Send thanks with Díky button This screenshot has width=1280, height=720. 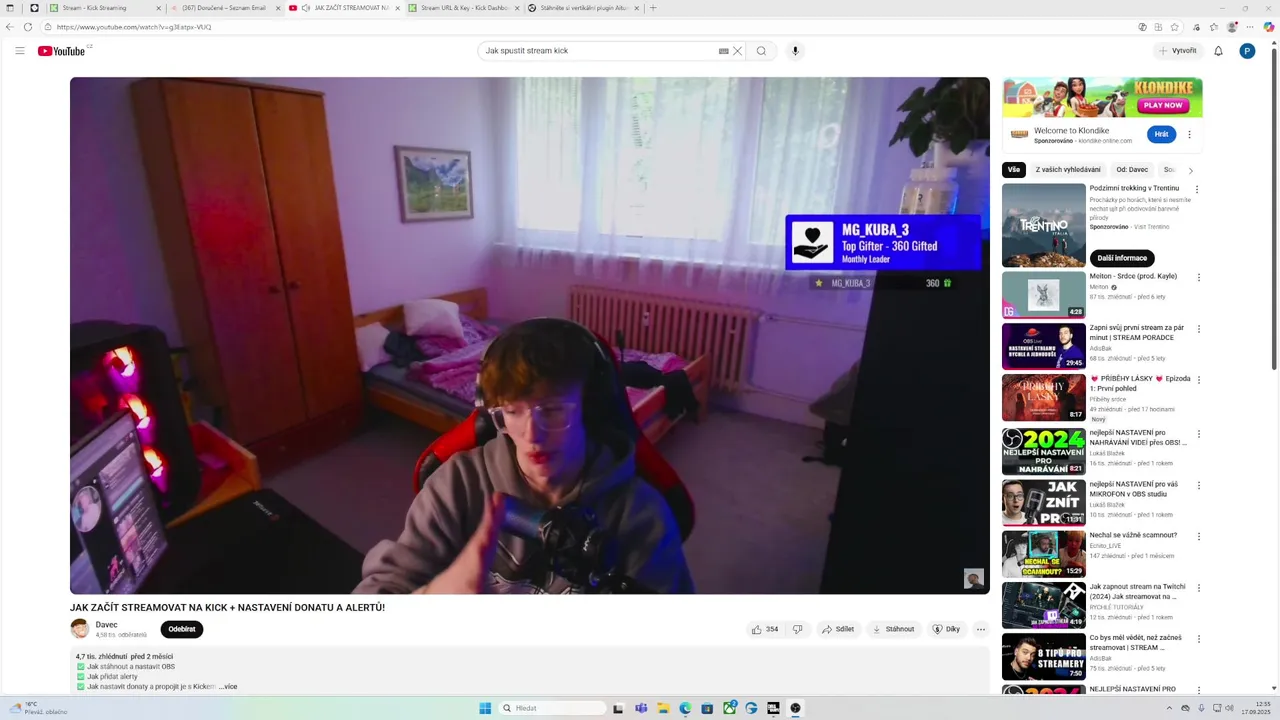click(x=946, y=629)
